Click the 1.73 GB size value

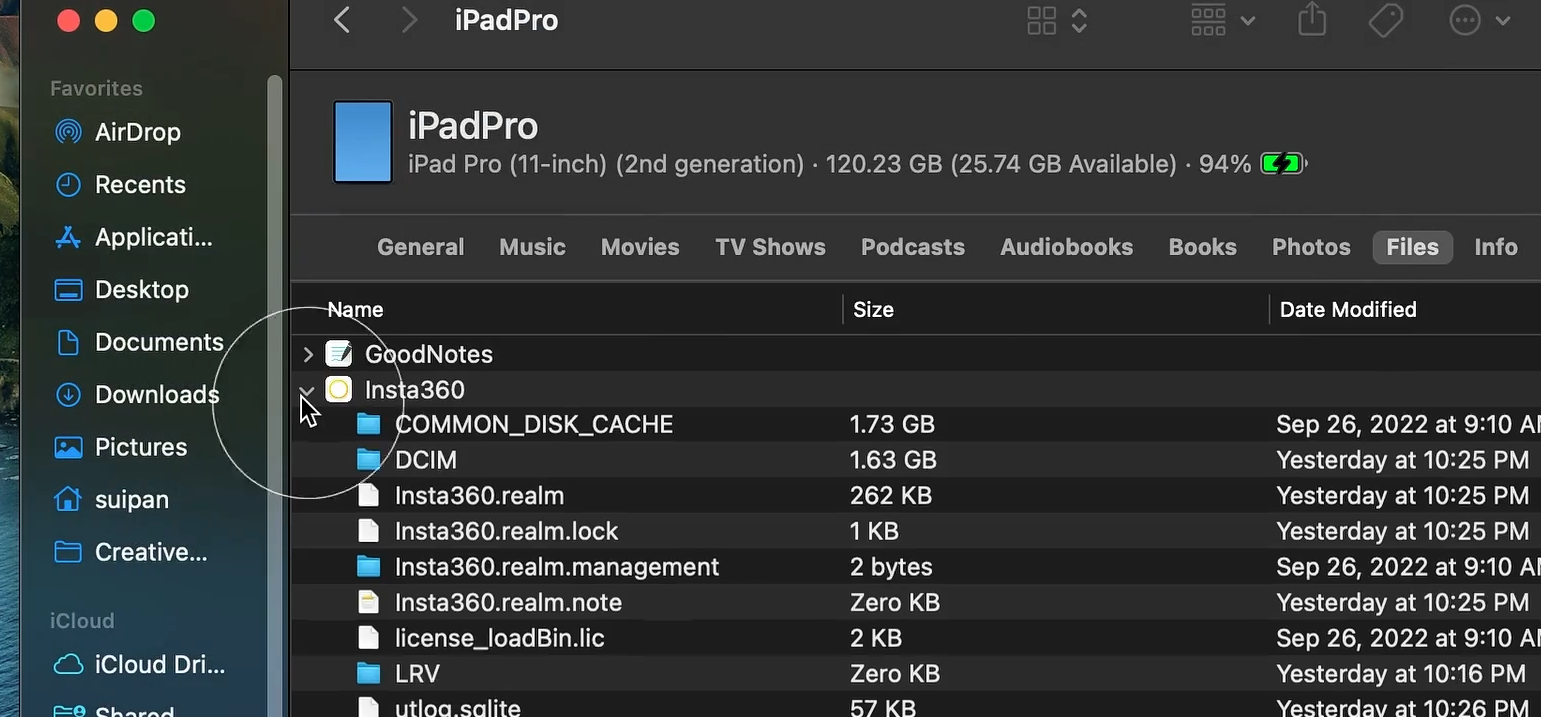tap(892, 424)
